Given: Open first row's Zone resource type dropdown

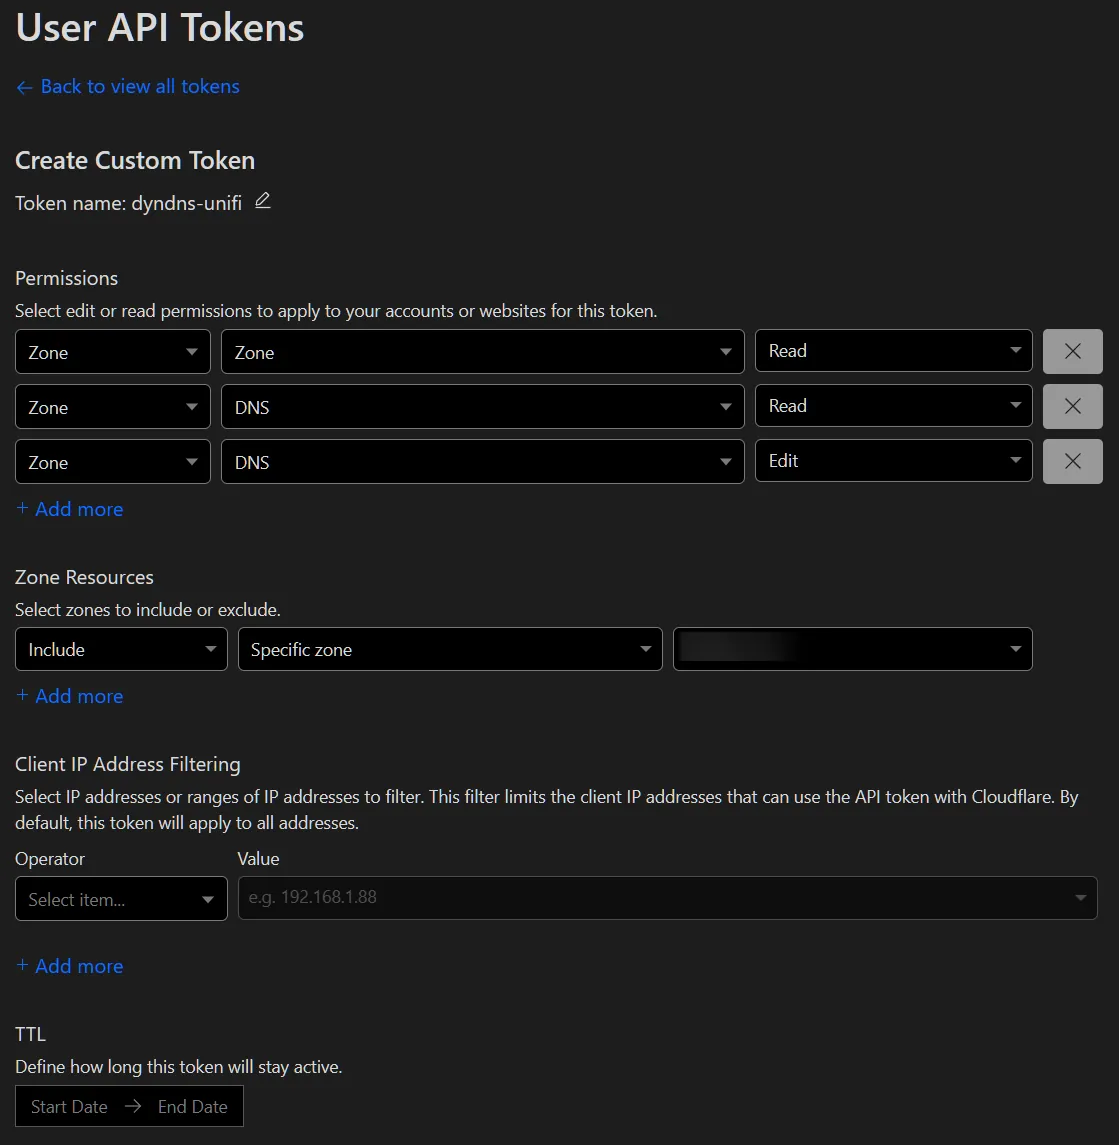Looking at the screenshot, I should tap(113, 352).
